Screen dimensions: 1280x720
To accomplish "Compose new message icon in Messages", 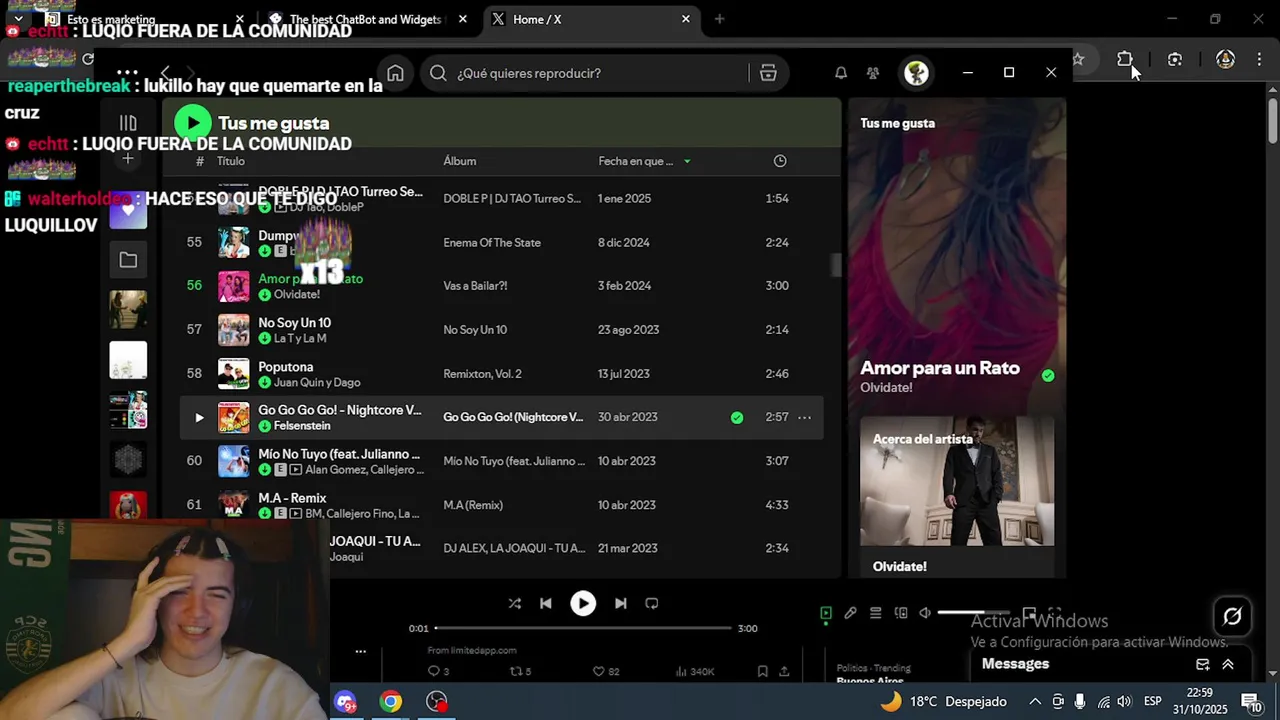I will tap(1203, 664).
